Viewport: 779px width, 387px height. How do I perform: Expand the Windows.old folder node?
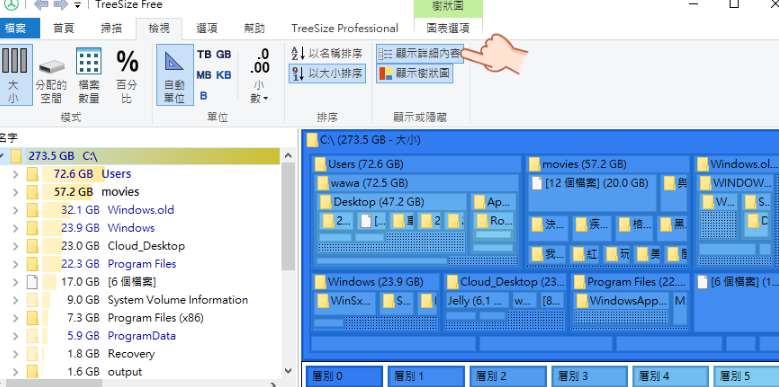[x=15, y=210]
